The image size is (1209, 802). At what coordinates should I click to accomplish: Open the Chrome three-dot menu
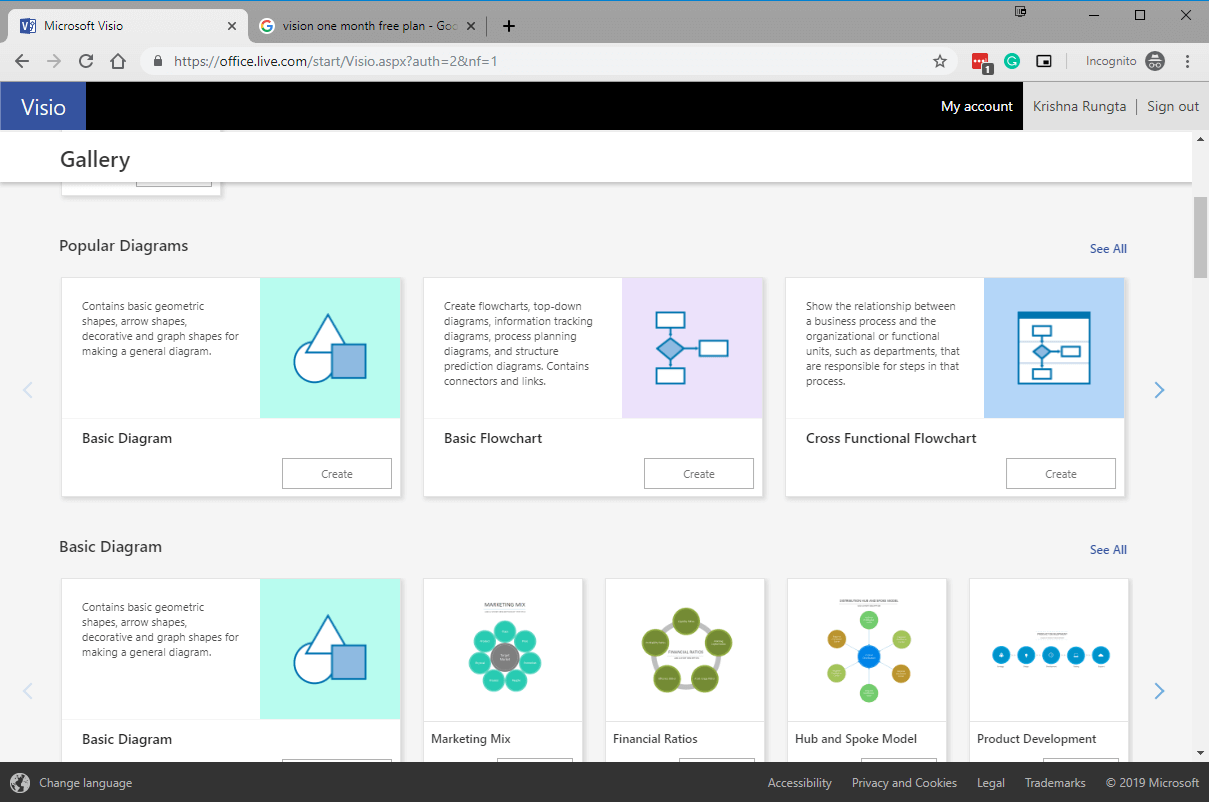click(1188, 61)
